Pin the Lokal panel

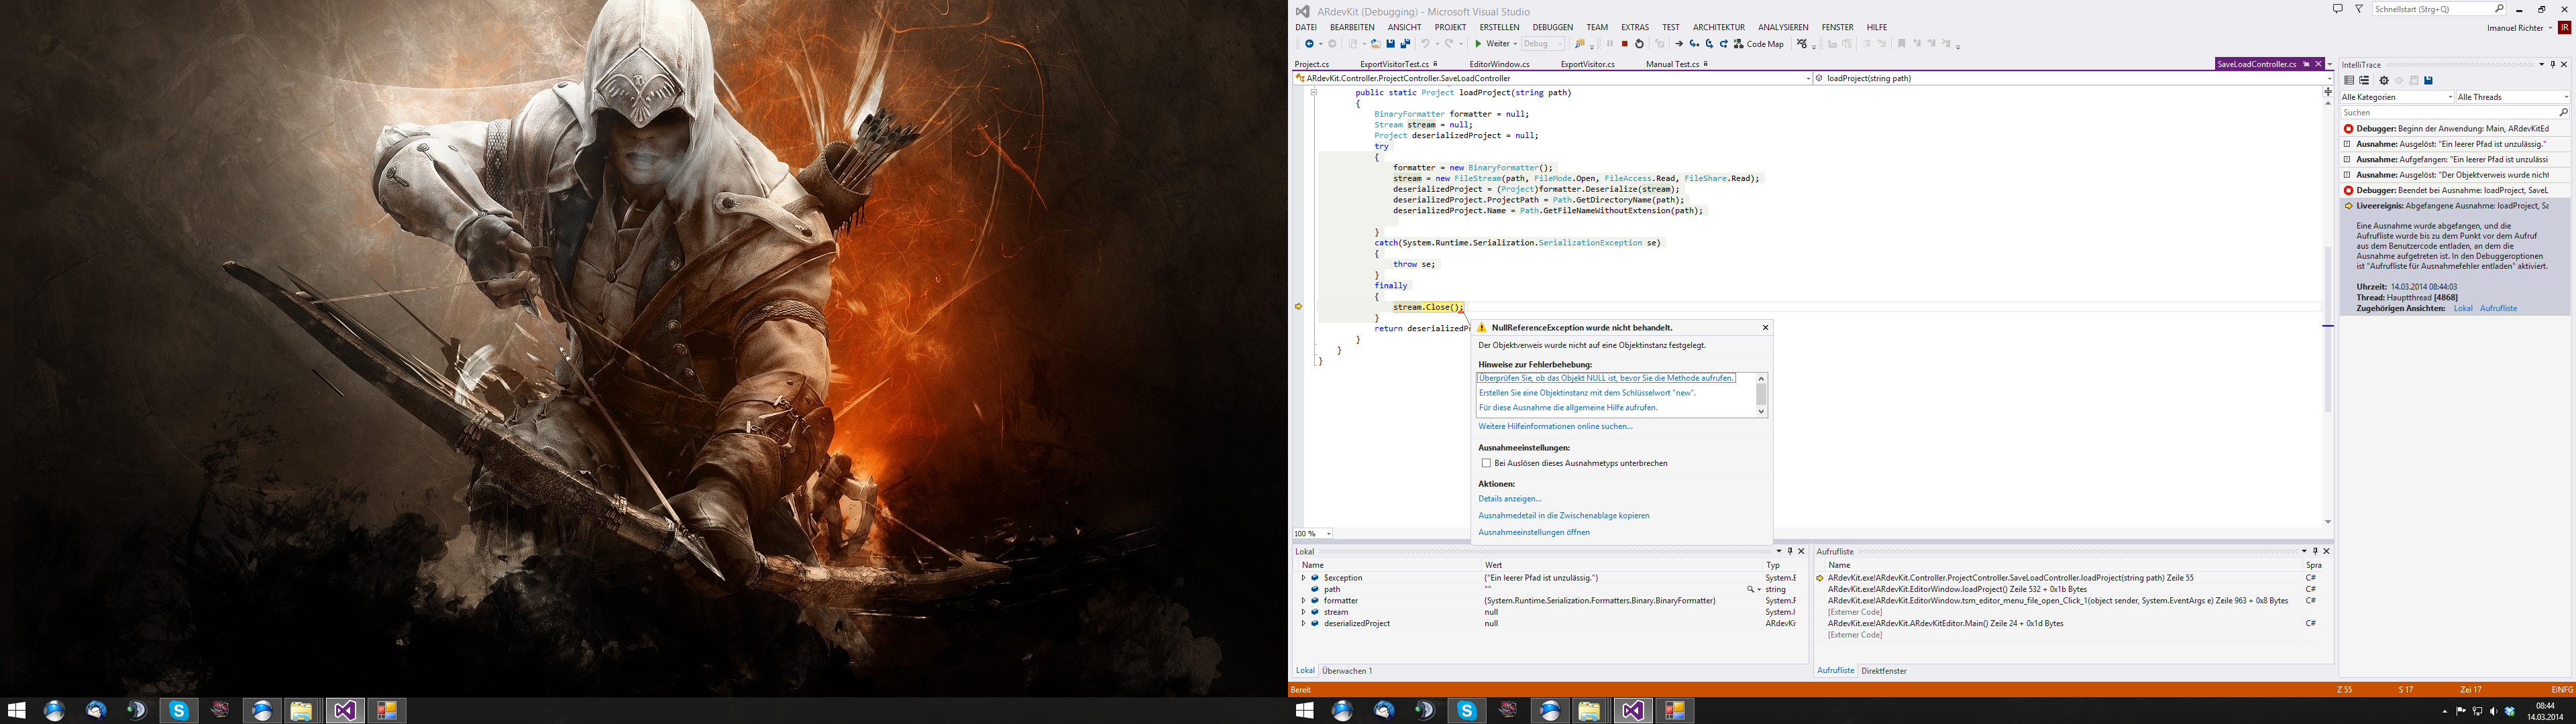[x=1790, y=551]
